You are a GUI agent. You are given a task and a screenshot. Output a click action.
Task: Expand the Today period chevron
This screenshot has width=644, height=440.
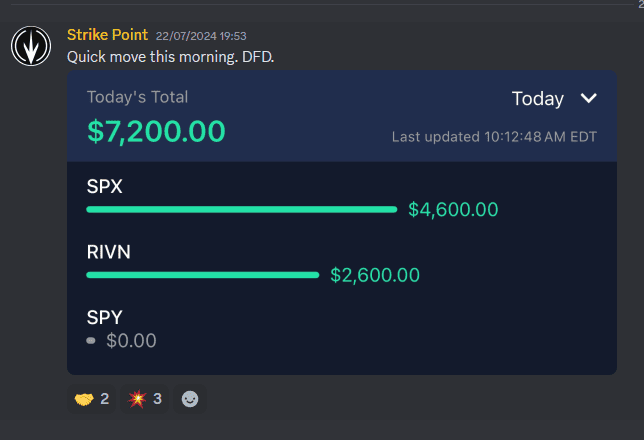[588, 98]
